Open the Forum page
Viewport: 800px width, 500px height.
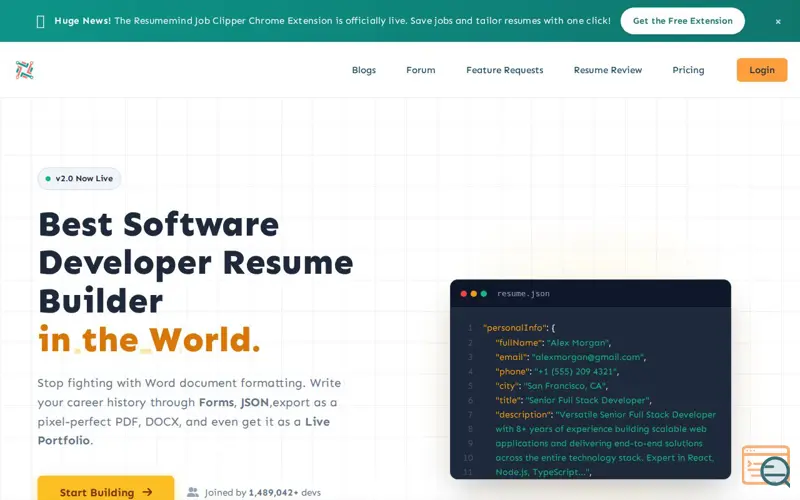[420, 70]
